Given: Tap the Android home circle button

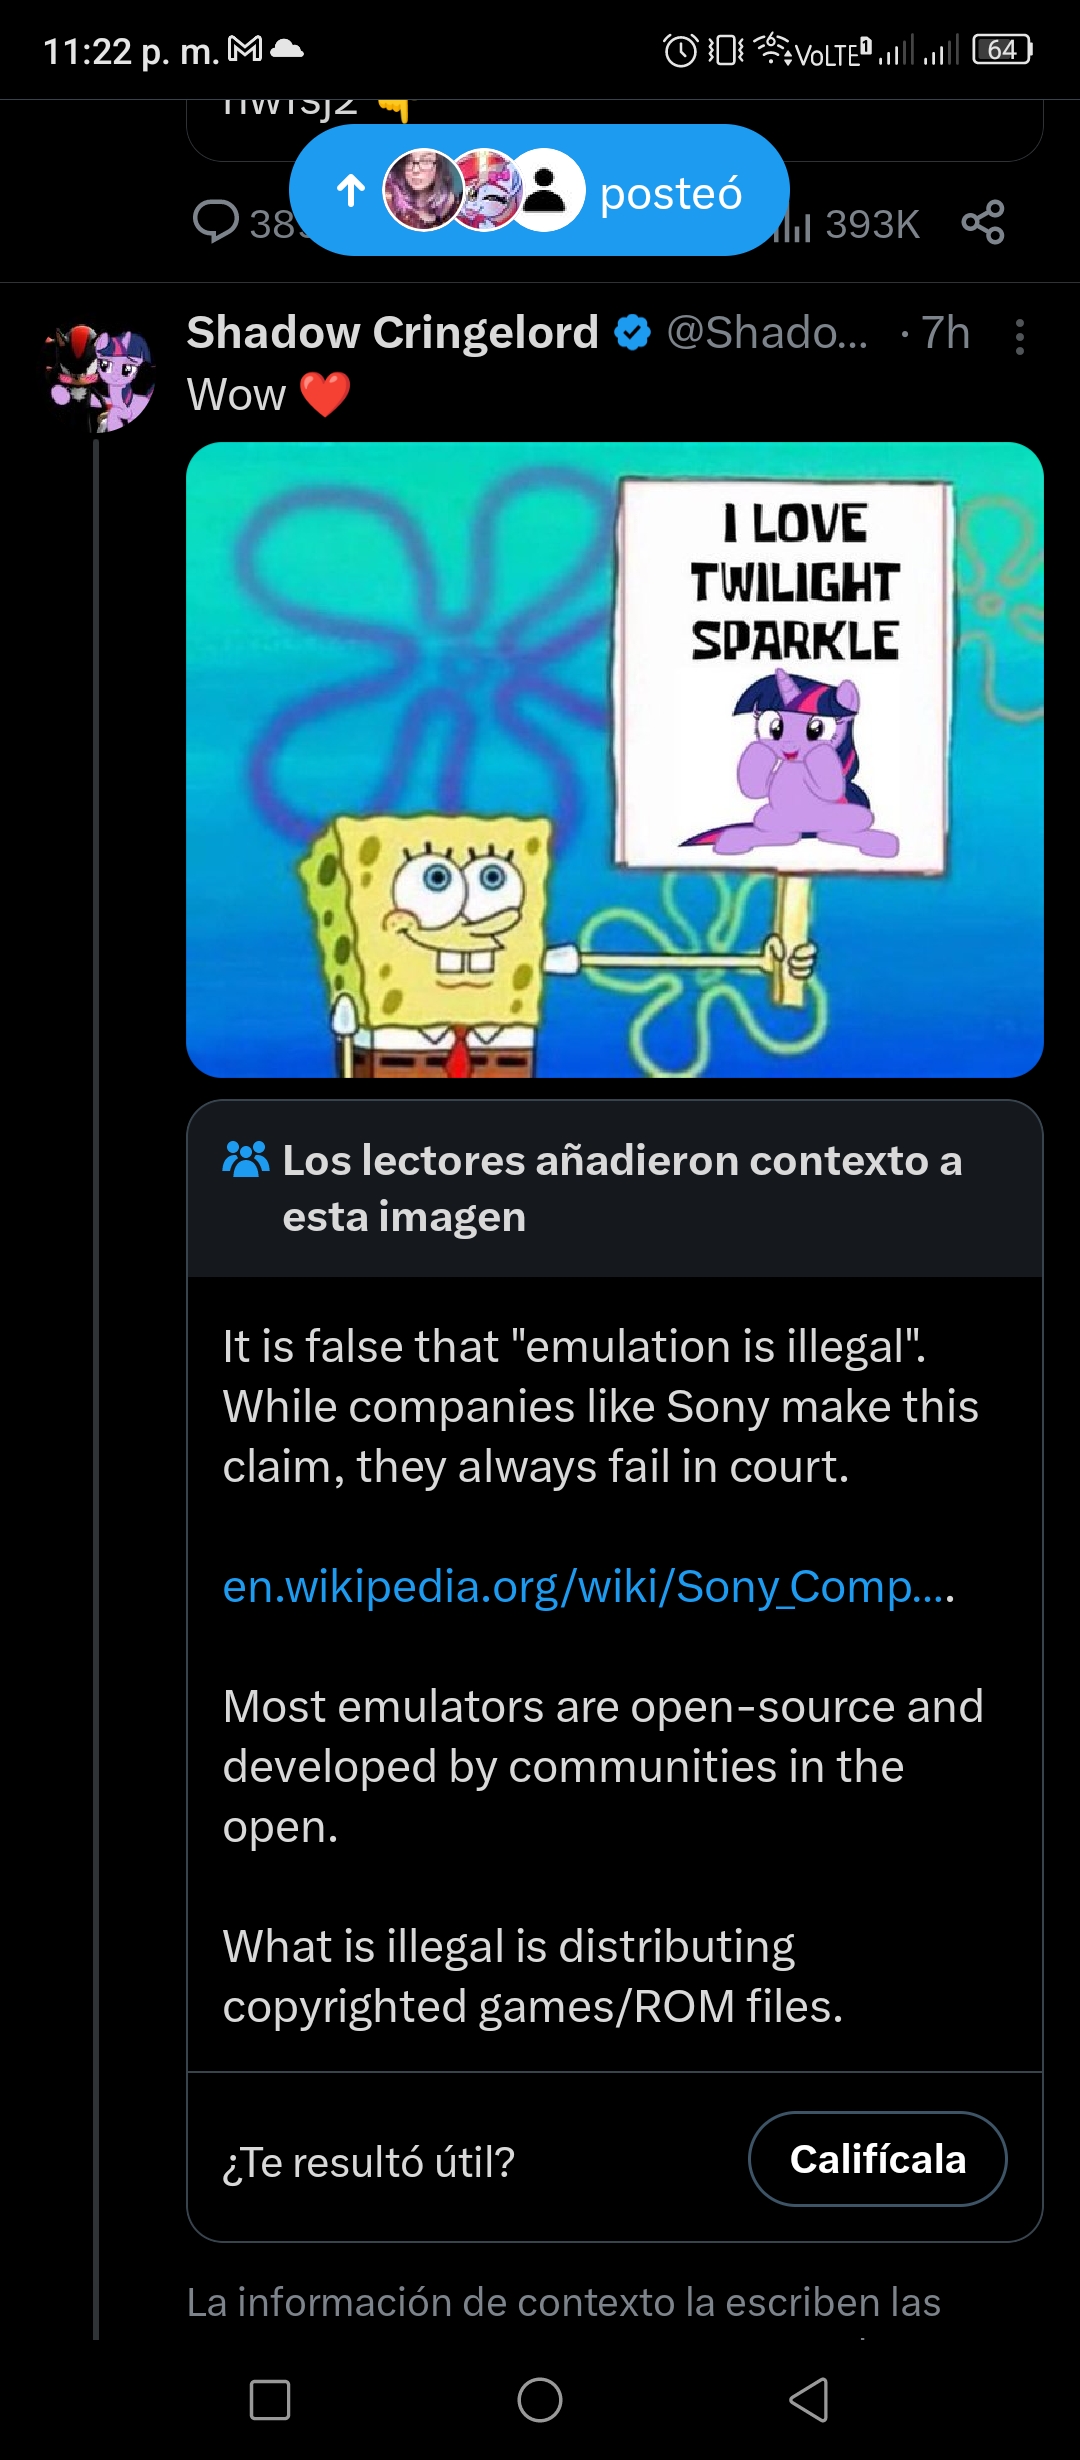Looking at the screenshot, I should (x=540, y=2399).
